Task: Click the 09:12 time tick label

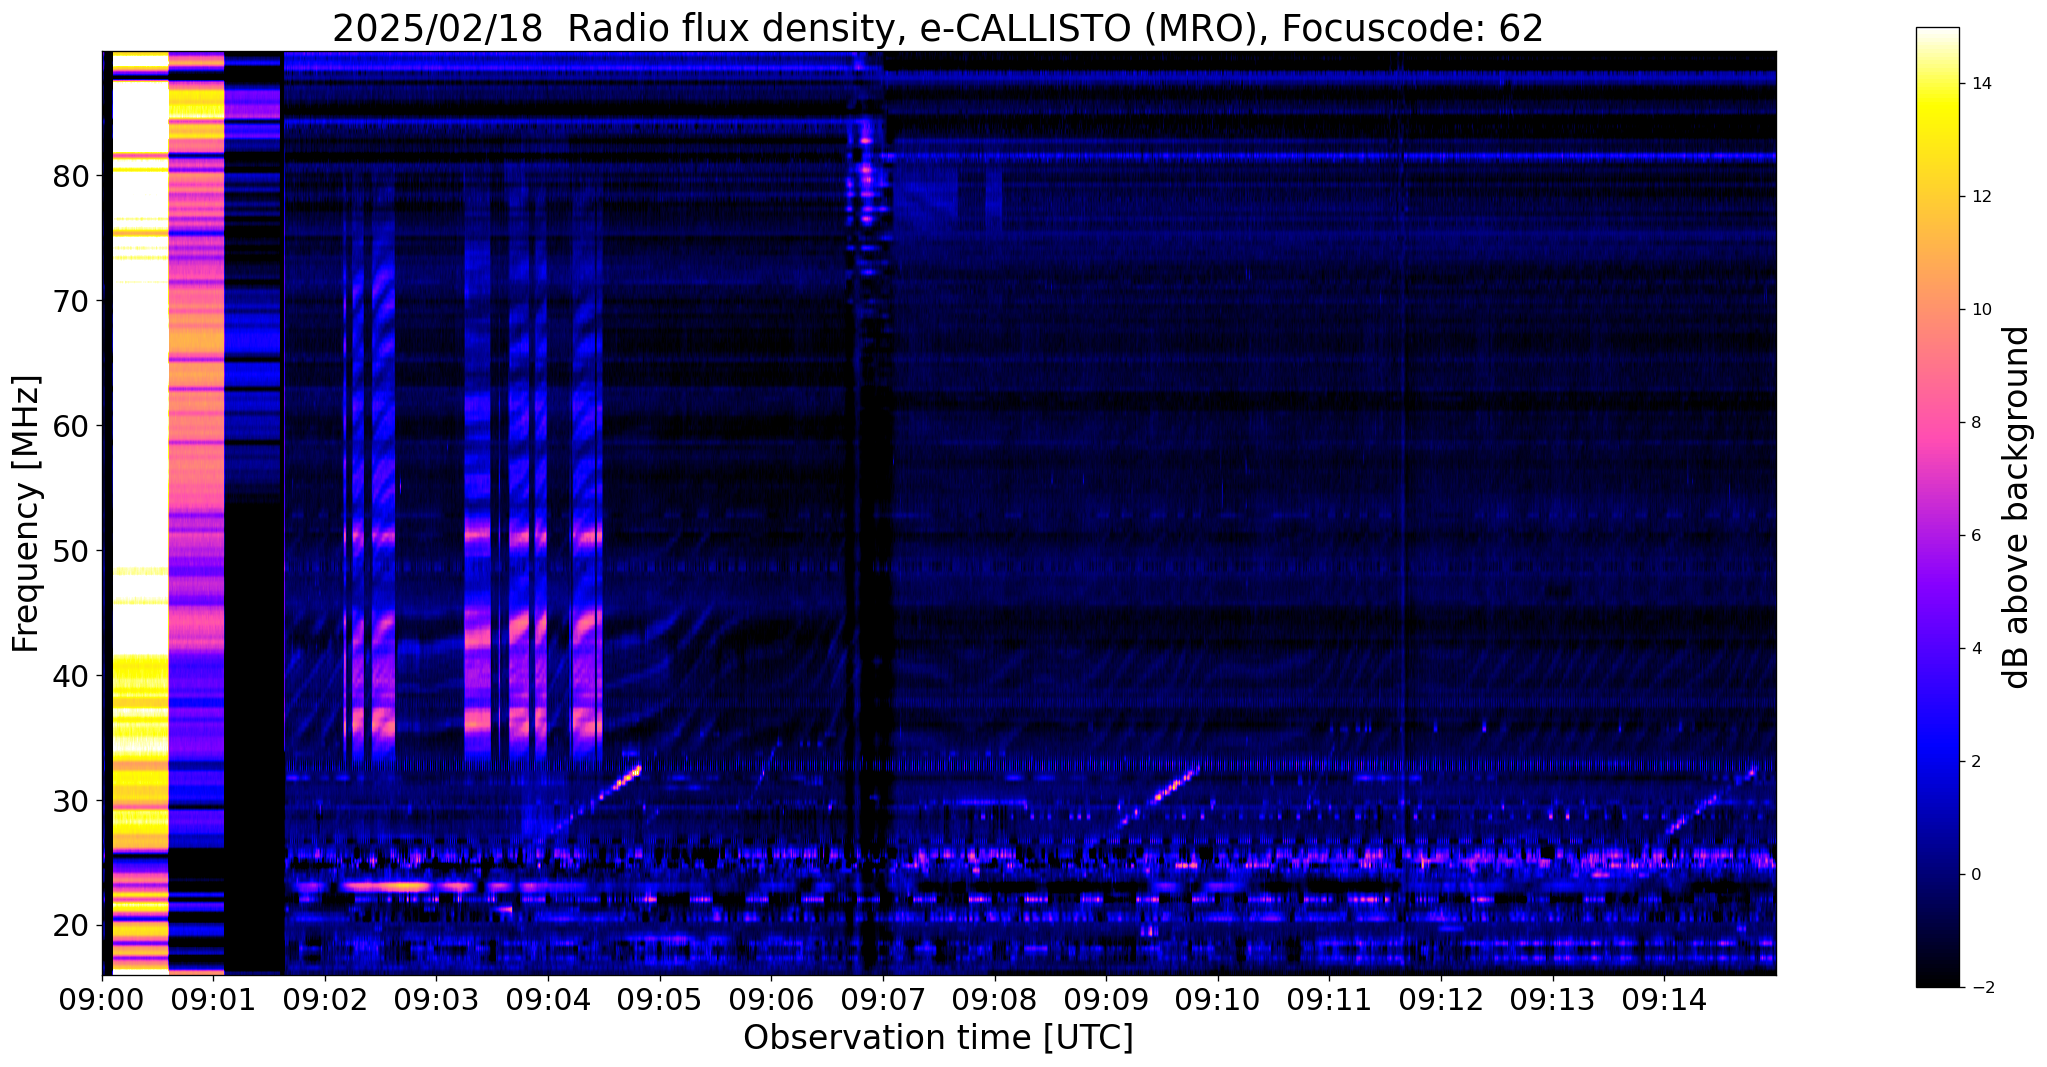Action: click(1441, 999)
